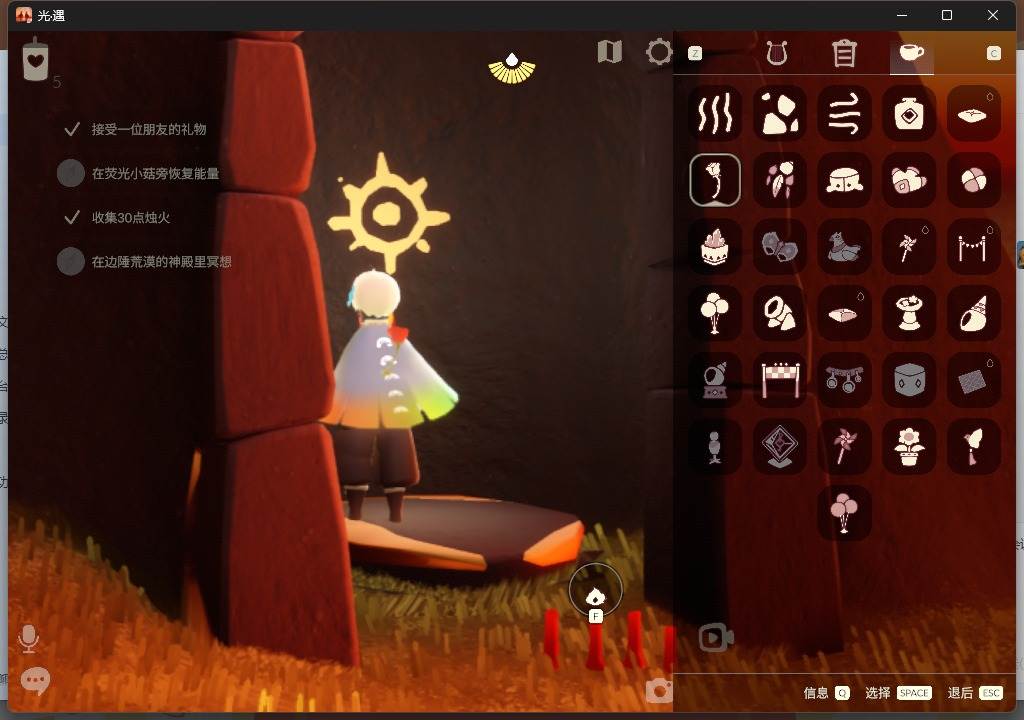1024x720 pixels.
Task: Click the 信息 Q info button
Action: tap(826, 693)
